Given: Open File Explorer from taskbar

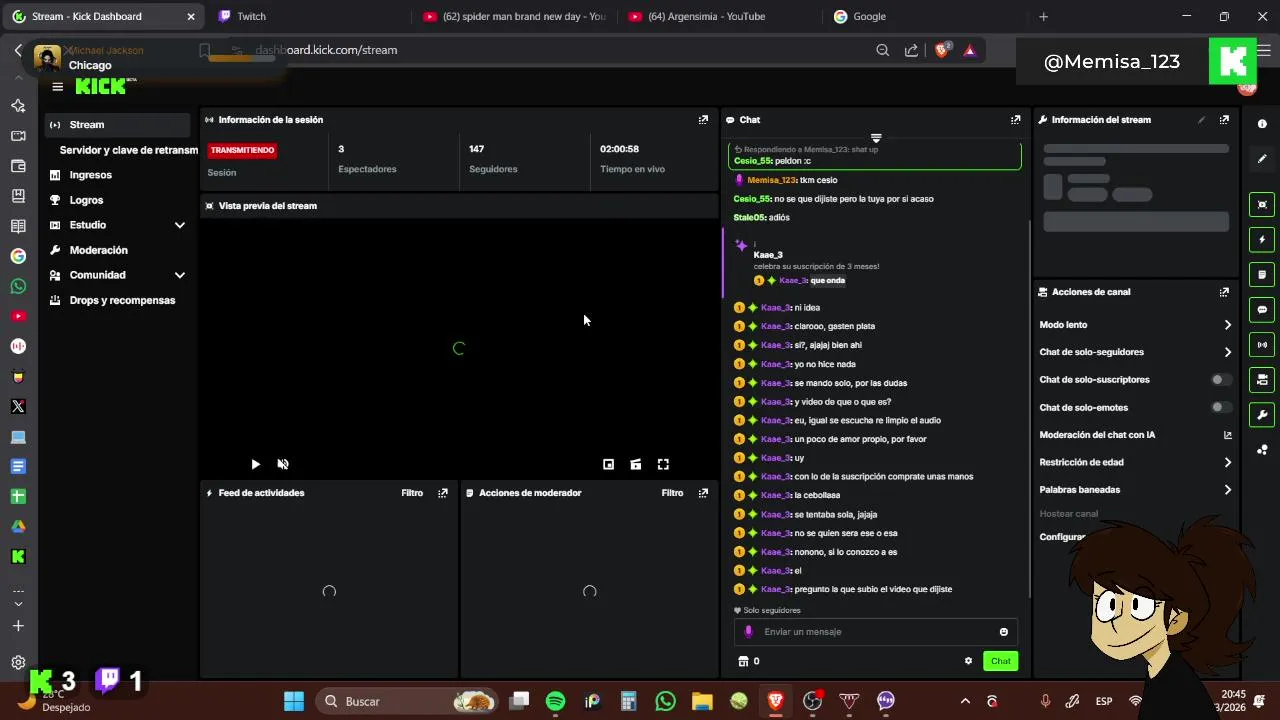Looking at the screenshot, I should pyautogui.click(x=702, y=701).
